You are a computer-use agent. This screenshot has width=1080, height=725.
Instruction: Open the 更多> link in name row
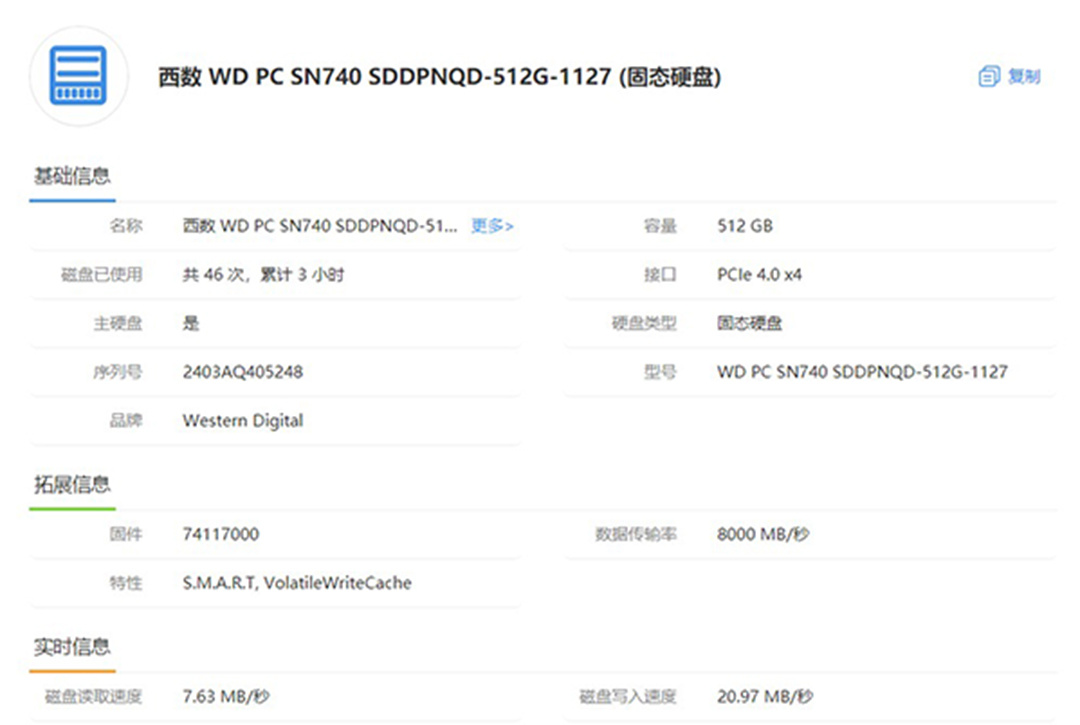[492, 226]
